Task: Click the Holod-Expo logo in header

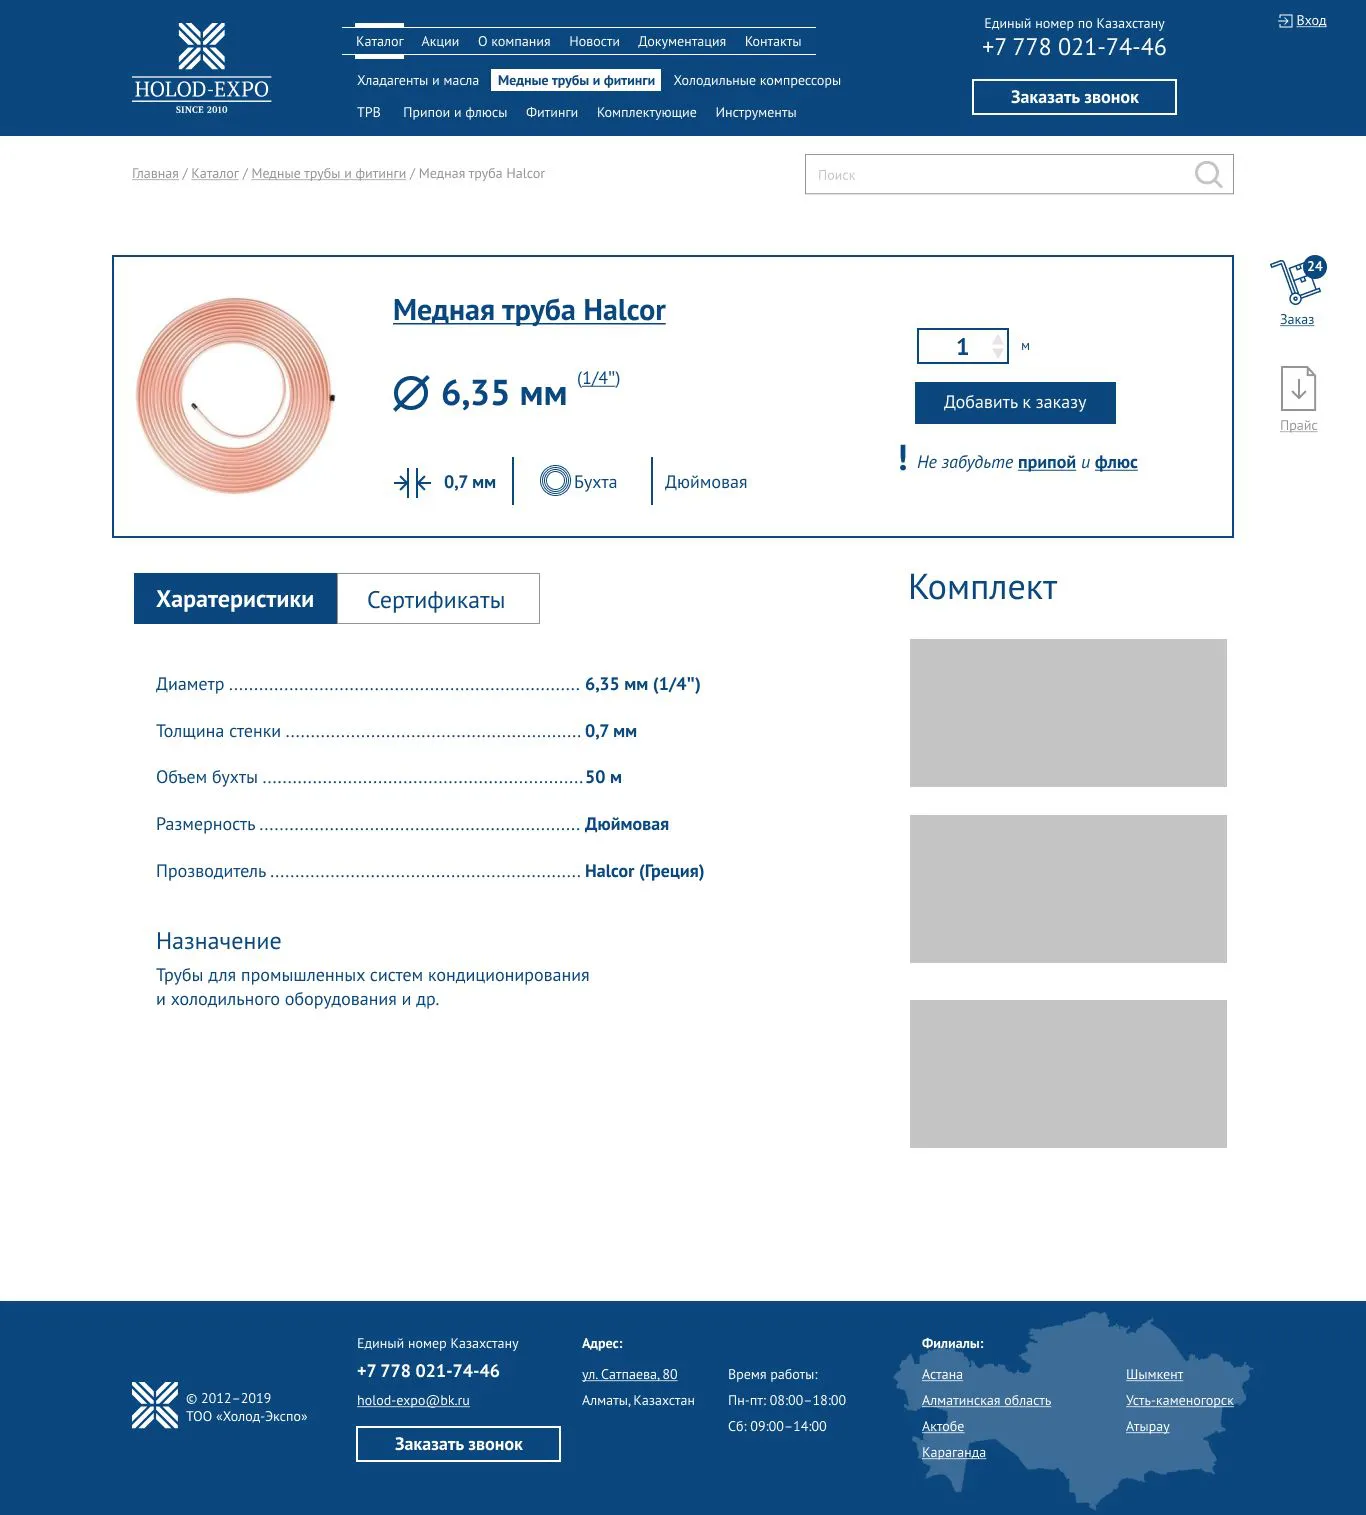Action: [x=202, y=68]
